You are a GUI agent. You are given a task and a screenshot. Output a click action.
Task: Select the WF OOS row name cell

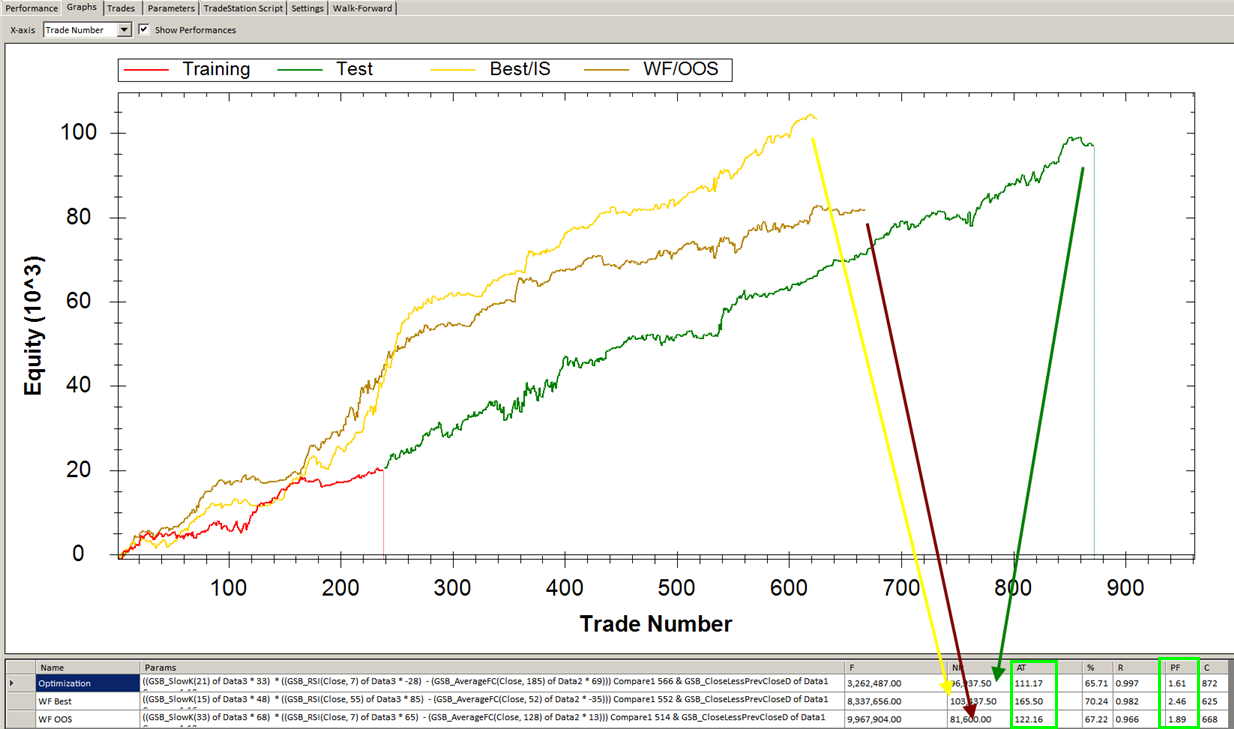click(x=88, y=717)
